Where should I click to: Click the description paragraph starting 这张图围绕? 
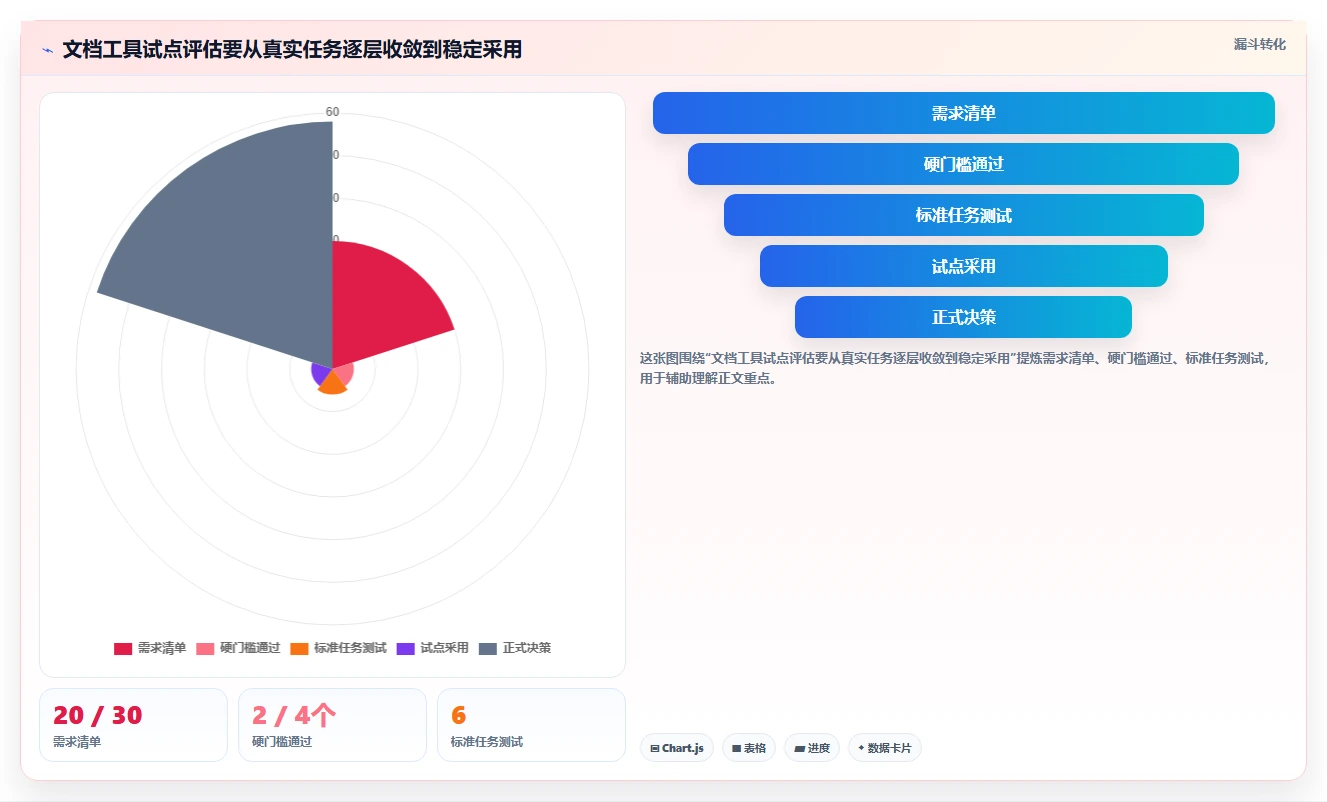pos(955,368)
